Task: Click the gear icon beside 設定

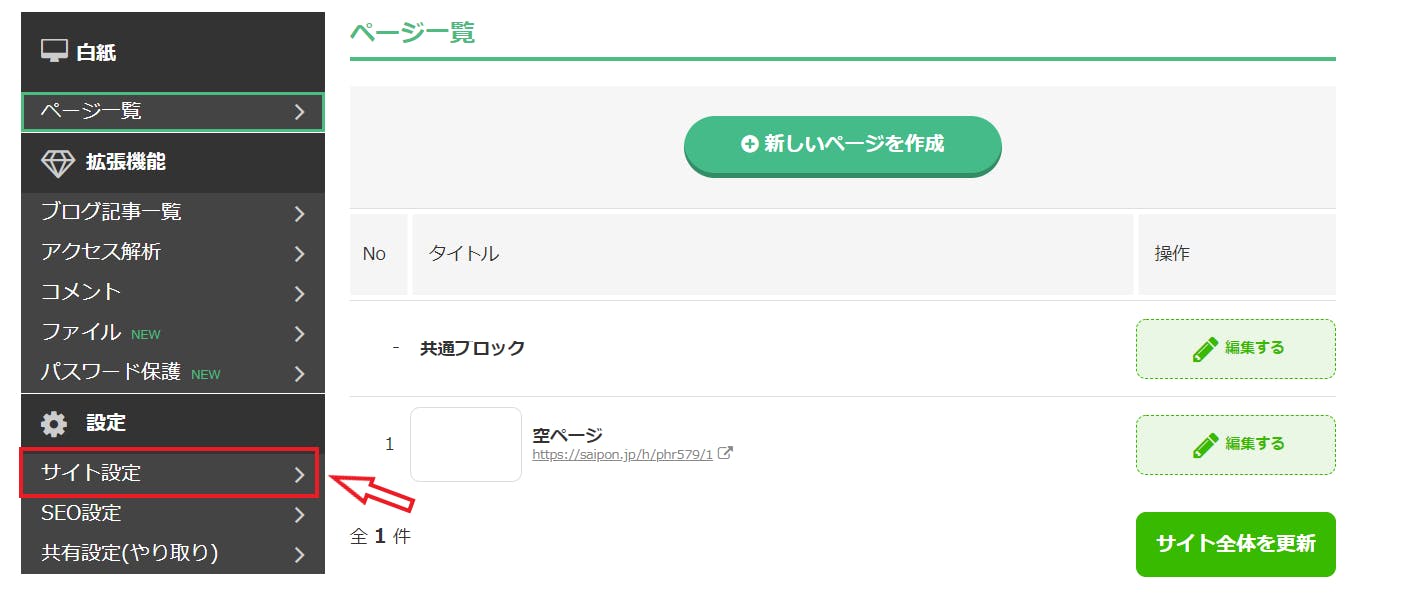Action: pyautogui.click(x=54, y=423)
